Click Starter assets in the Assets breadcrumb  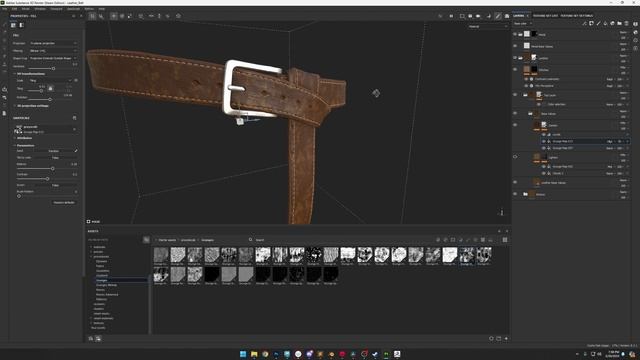(x=167, y=240)
